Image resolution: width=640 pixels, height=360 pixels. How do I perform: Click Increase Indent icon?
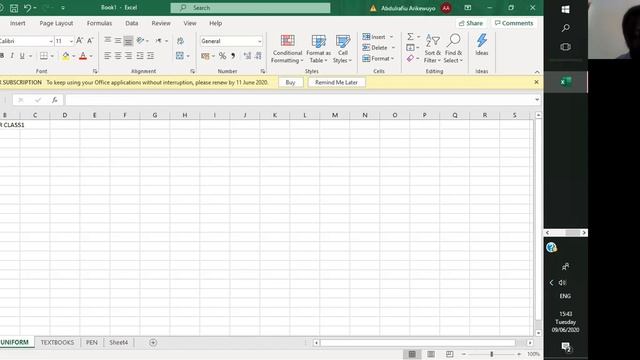point(151,56)
